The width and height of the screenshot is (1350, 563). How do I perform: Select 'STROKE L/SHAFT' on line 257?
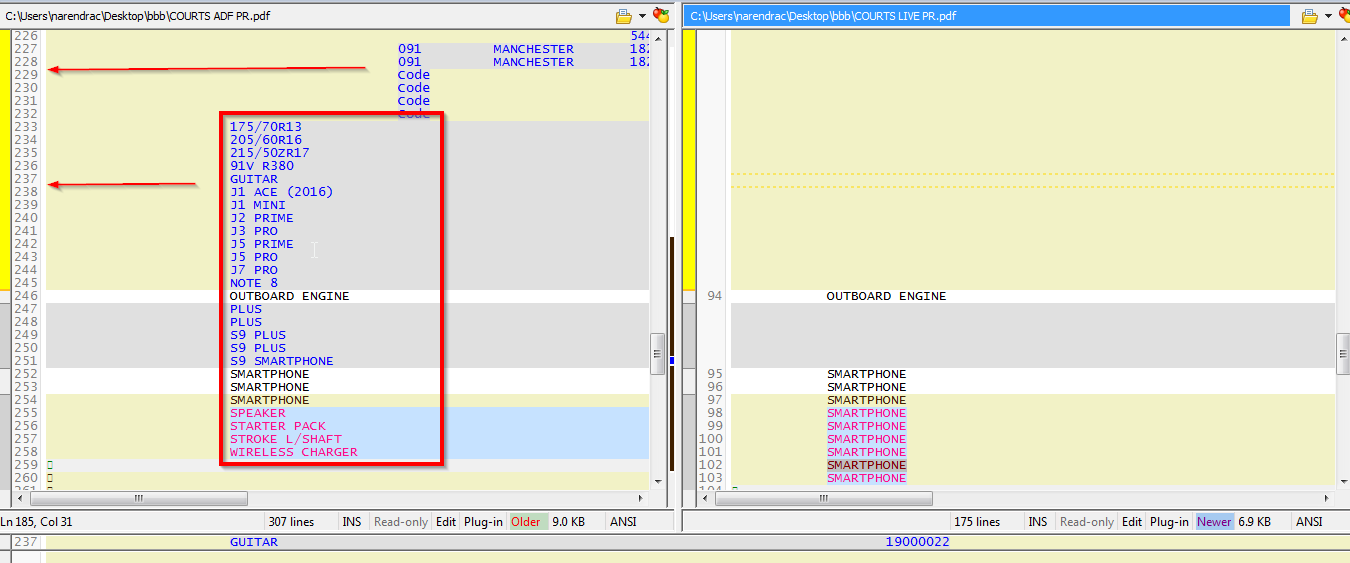(x=286, y=439)
